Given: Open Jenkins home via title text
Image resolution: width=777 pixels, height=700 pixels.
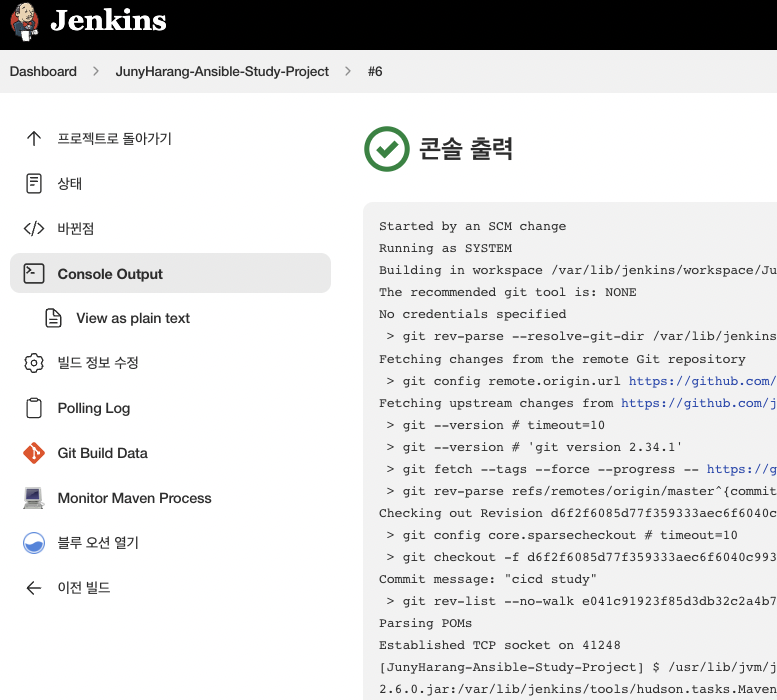Looking at the screenshot, I should pyautogui.click(x=109, y=21).
